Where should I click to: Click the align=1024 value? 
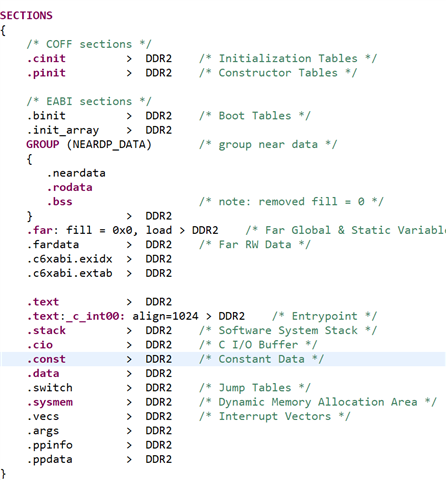pyautogui.click(x=165, y=316)
